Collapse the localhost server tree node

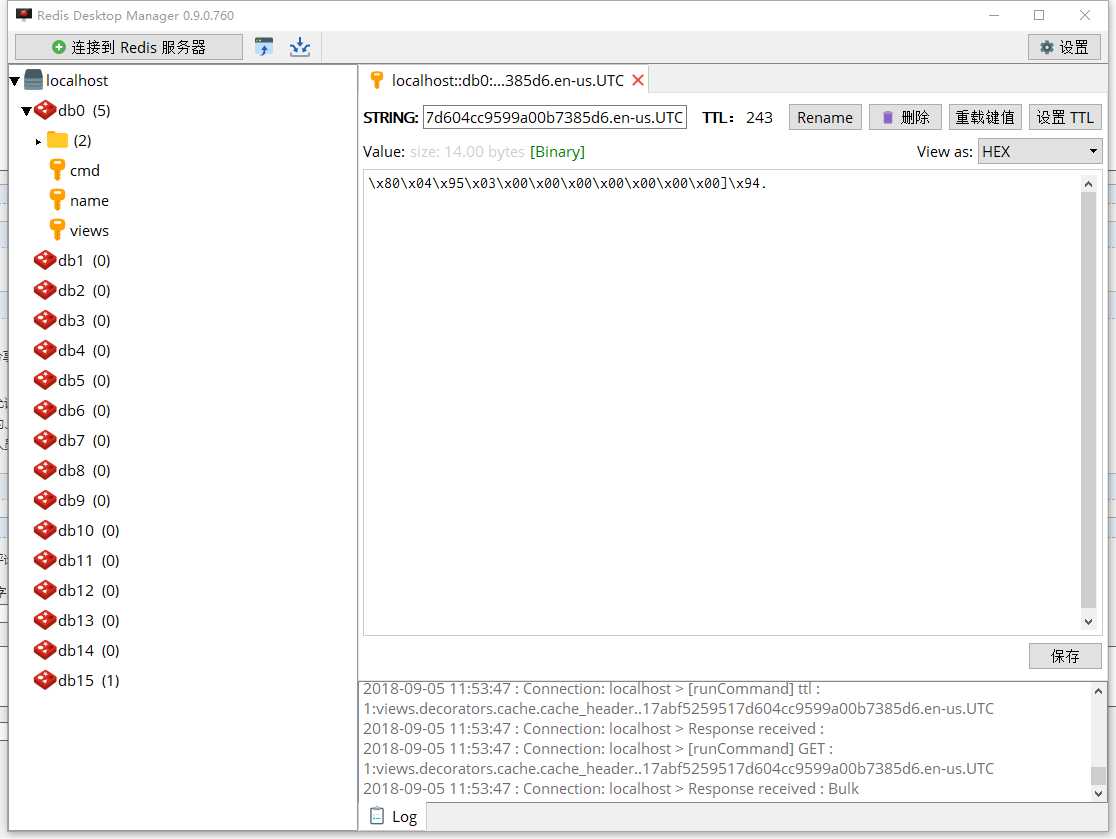[x=14, y=81]
